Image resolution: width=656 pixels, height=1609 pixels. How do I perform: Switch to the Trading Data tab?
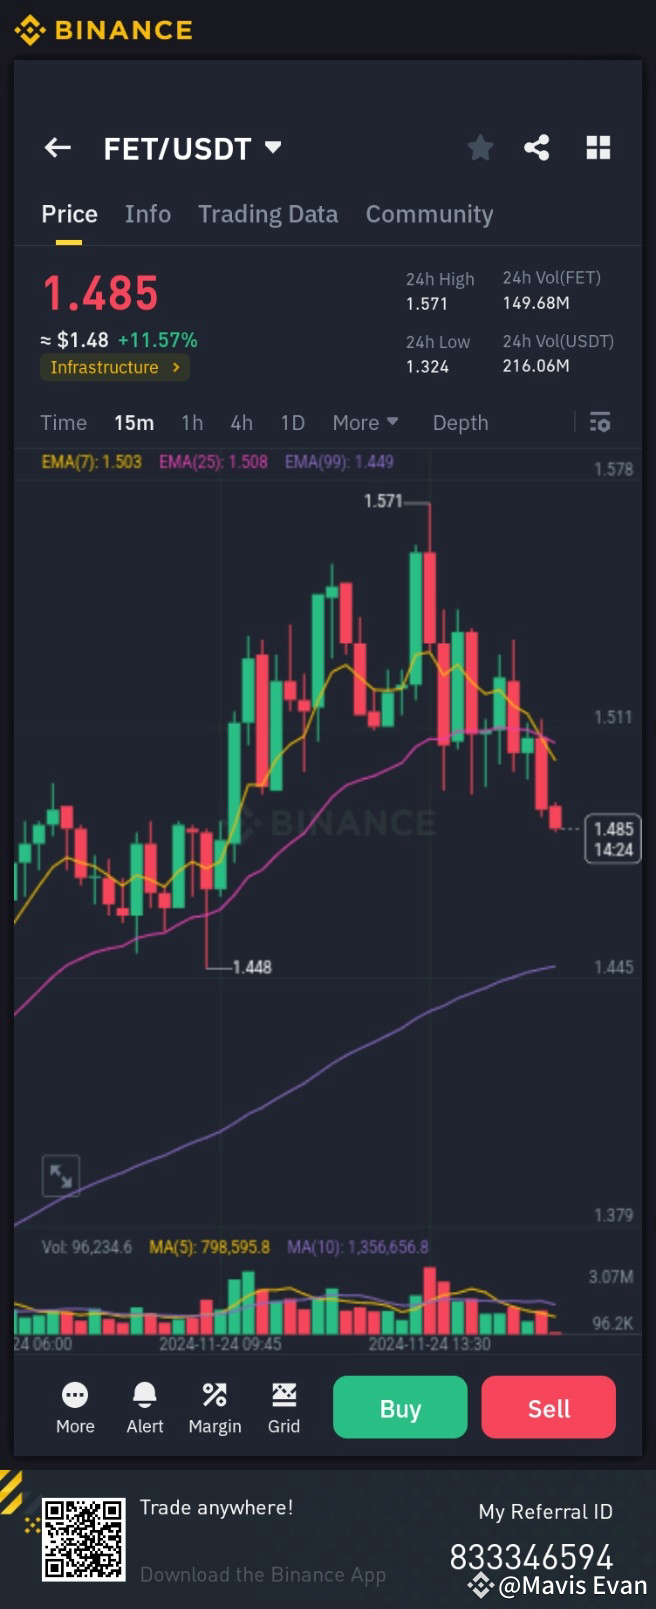pyautogui.click(x=267, y=214)
